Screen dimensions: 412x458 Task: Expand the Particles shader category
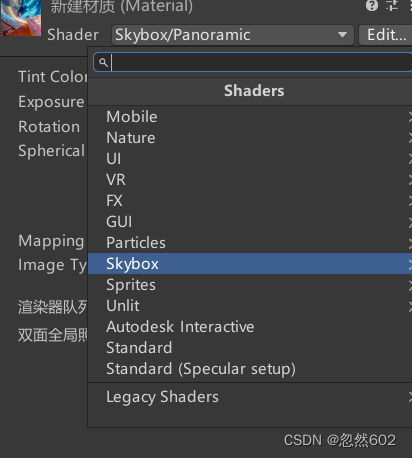click(x=250, y=243)
